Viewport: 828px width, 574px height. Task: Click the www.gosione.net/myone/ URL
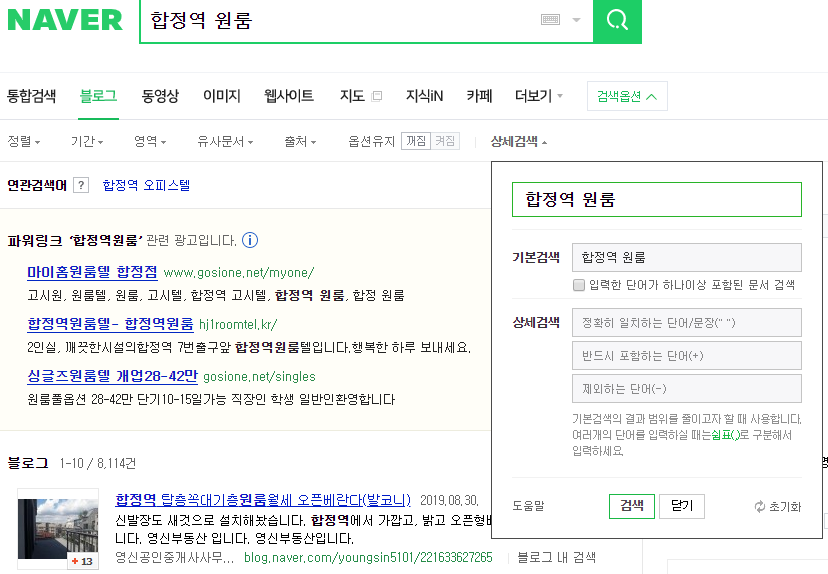pyautogui.click(x=239, y=272)
